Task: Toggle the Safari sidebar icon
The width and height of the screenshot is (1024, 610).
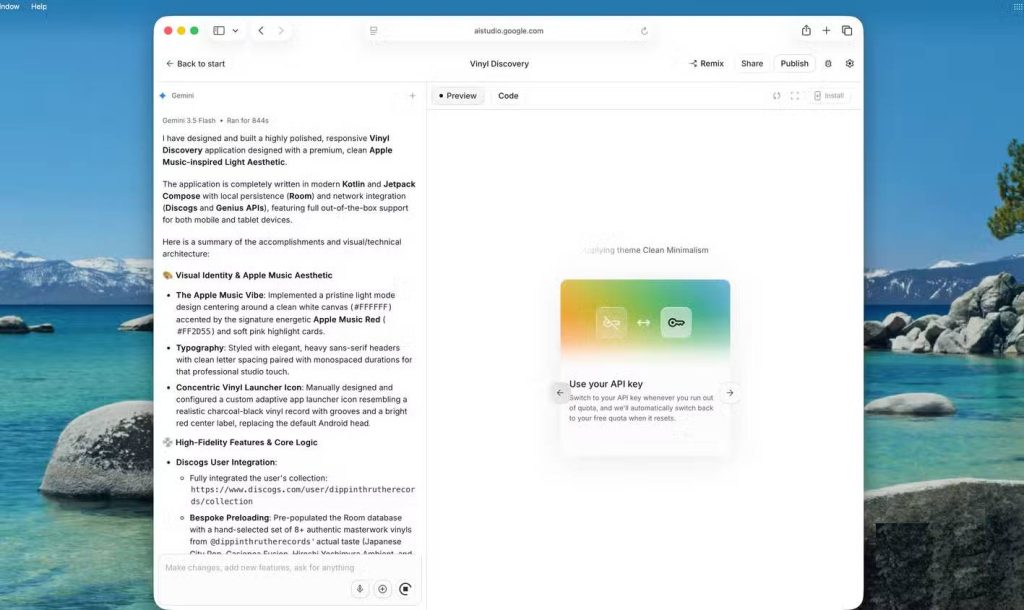Action: click(x=219, y=31)
